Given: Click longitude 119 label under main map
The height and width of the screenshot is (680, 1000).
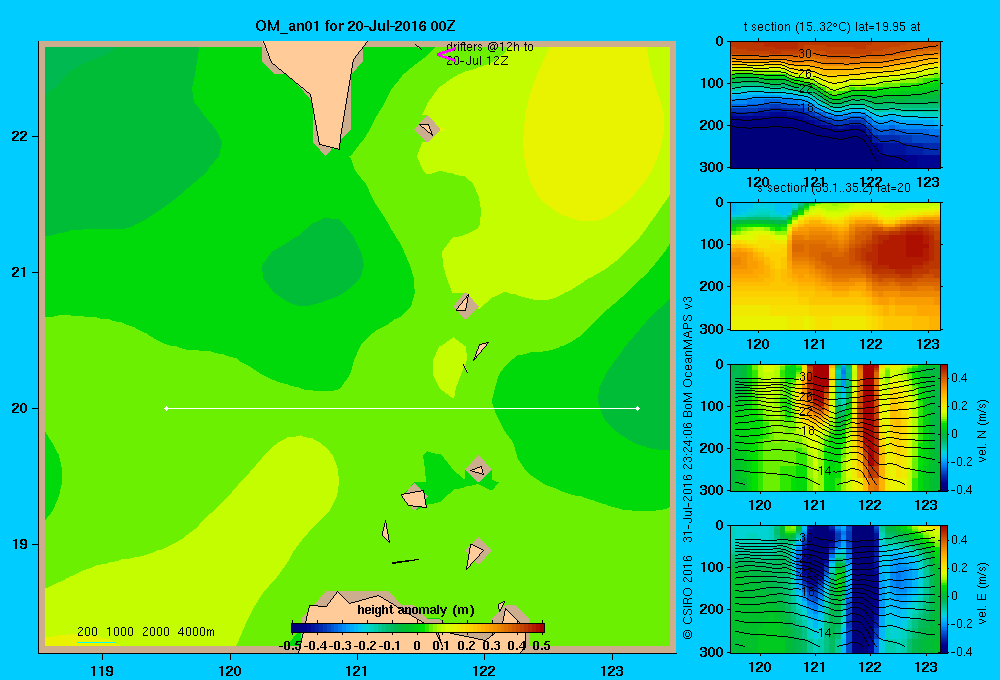Looking at the screenshot, I should pos(102,670).
